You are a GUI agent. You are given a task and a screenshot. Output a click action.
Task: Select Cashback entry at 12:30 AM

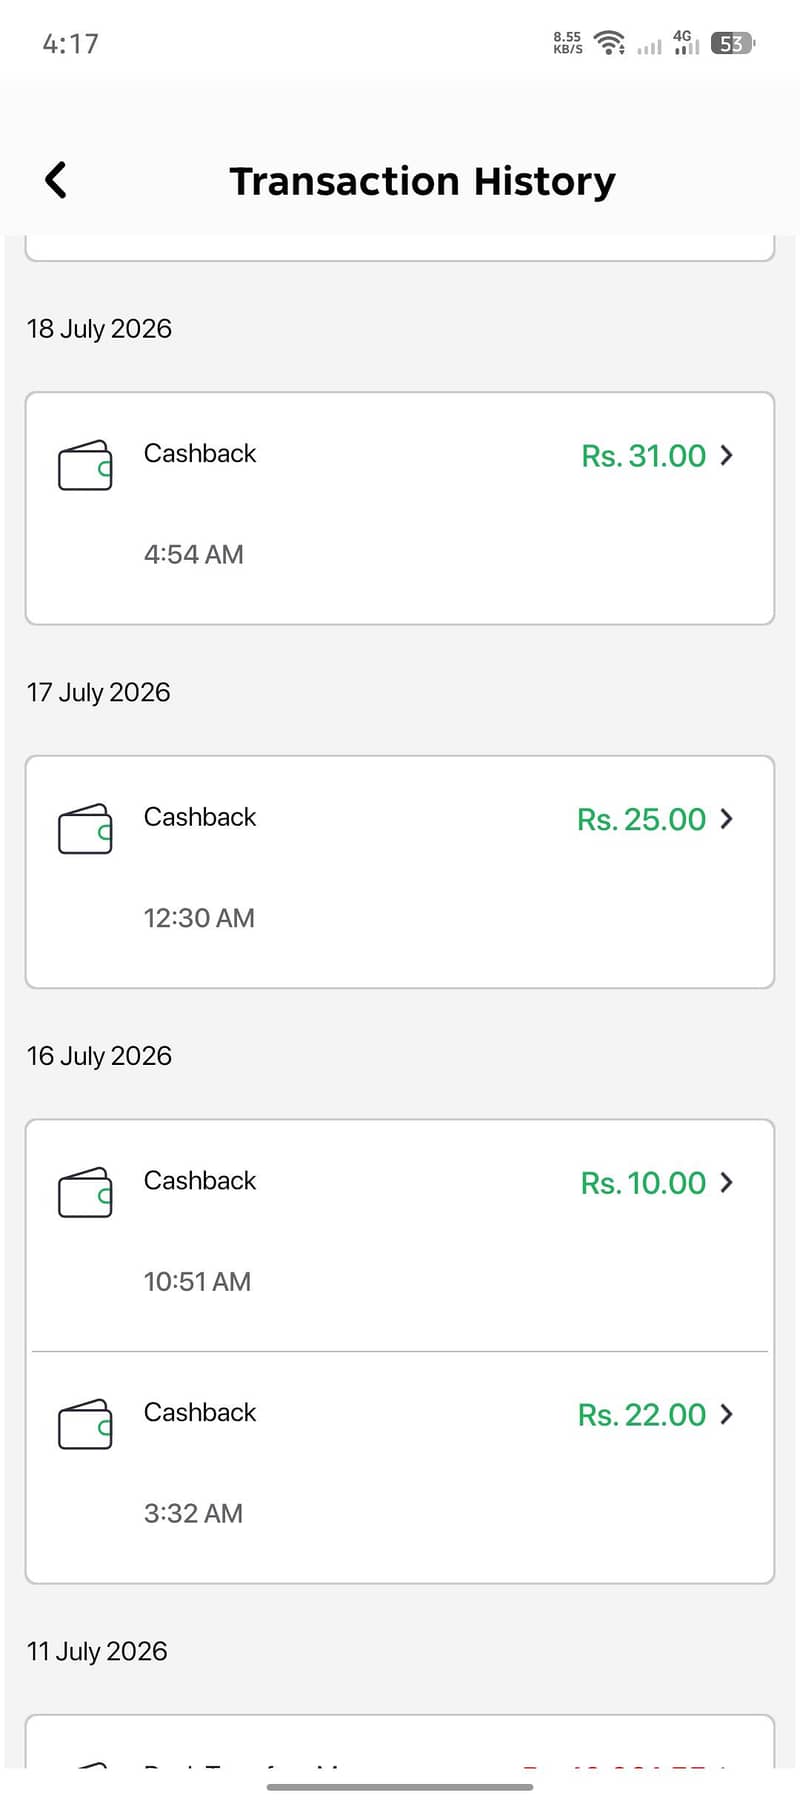pyautogui.click(x=400, y=872)
